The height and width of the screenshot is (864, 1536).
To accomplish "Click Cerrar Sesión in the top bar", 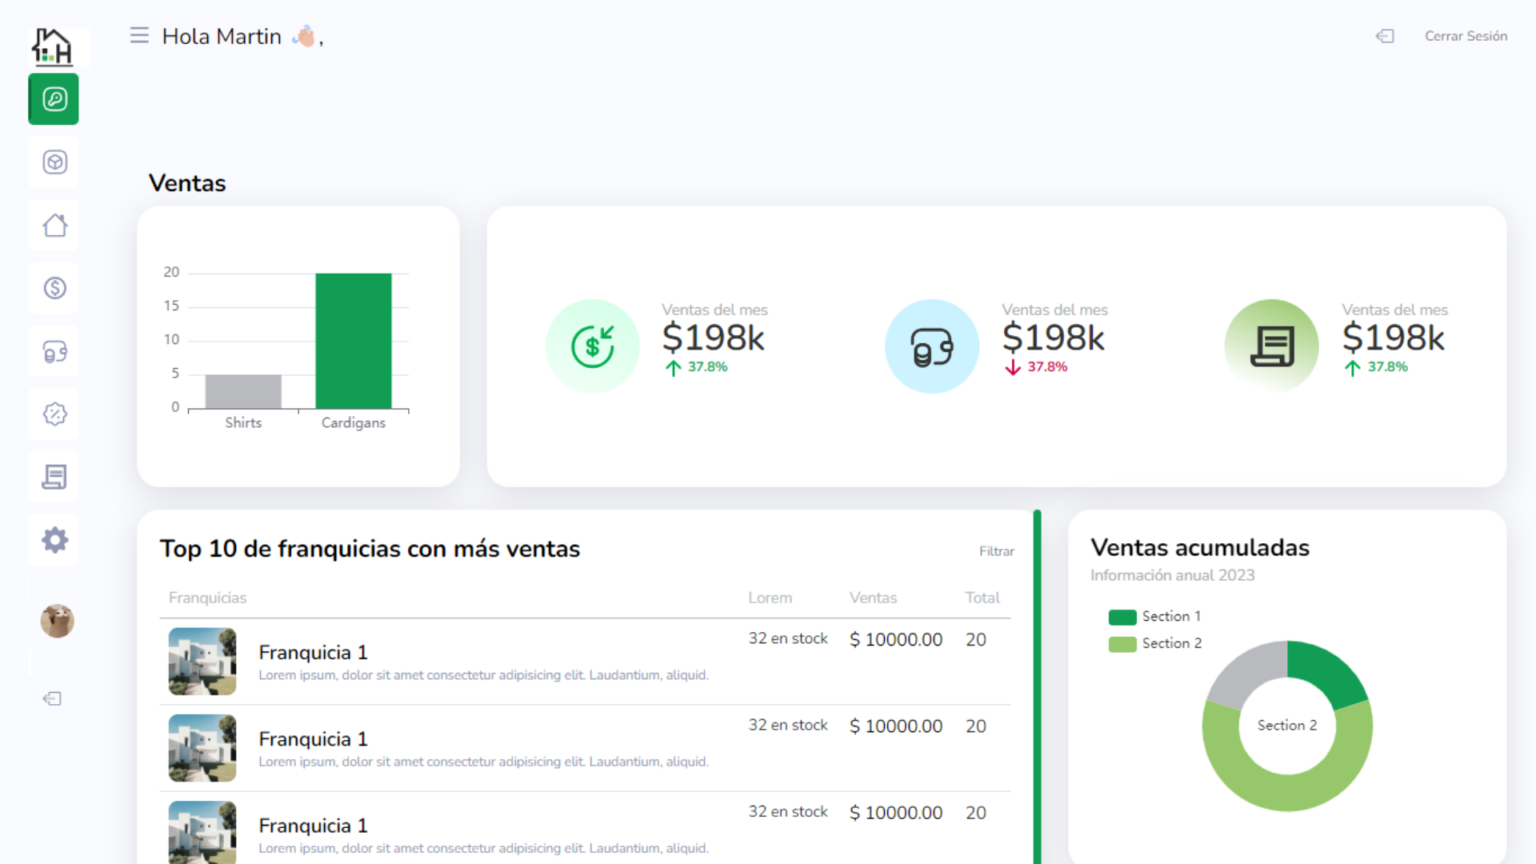I will point(1465,36).
